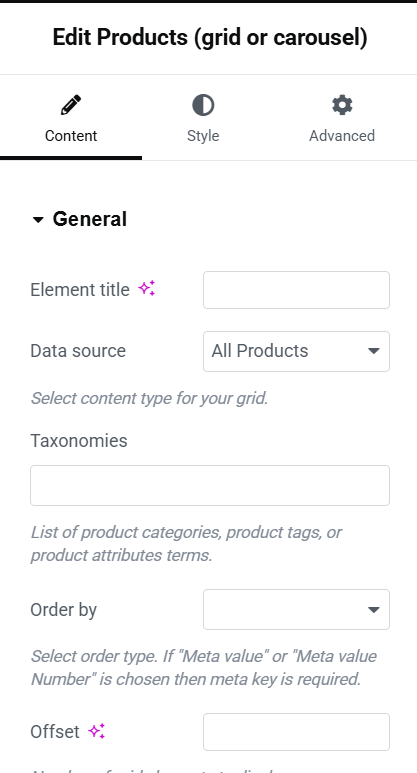Click the half-circle contrast icon above Style
The width and height of the screenshot is (417, 773).
[203, 105]
